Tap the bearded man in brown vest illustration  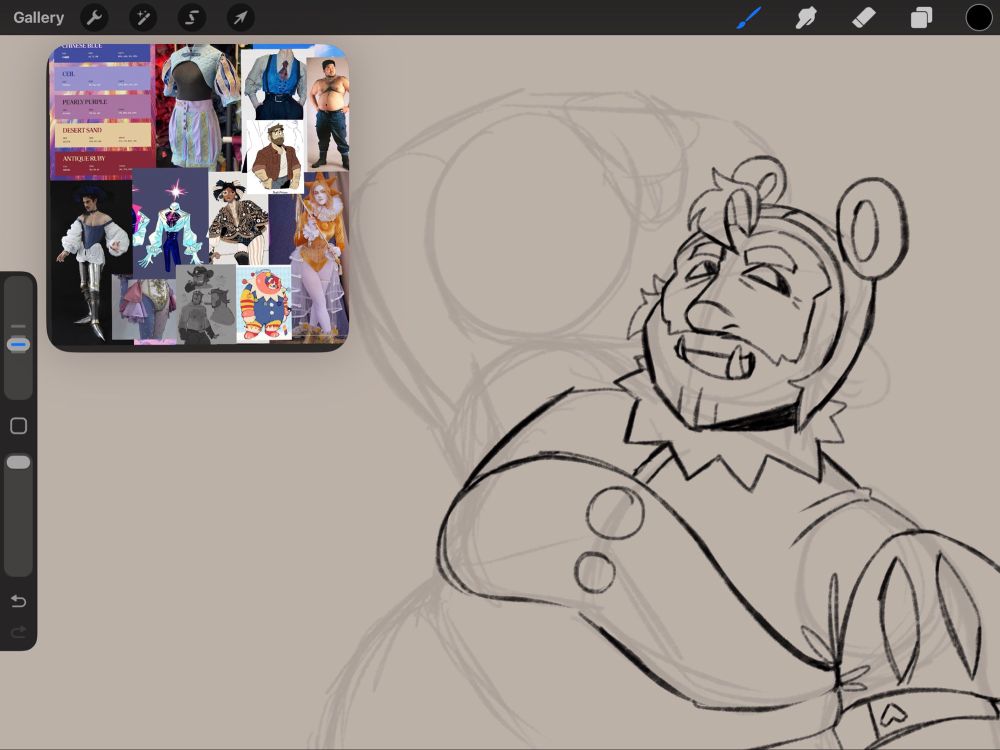275,157
